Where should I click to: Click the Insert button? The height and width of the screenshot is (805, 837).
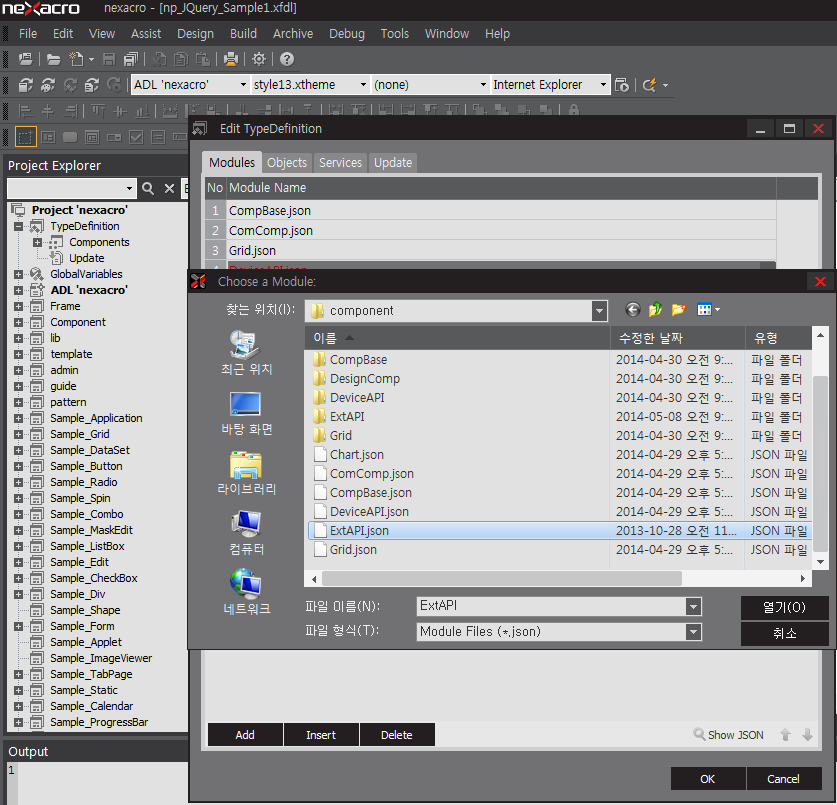(321, 735)
